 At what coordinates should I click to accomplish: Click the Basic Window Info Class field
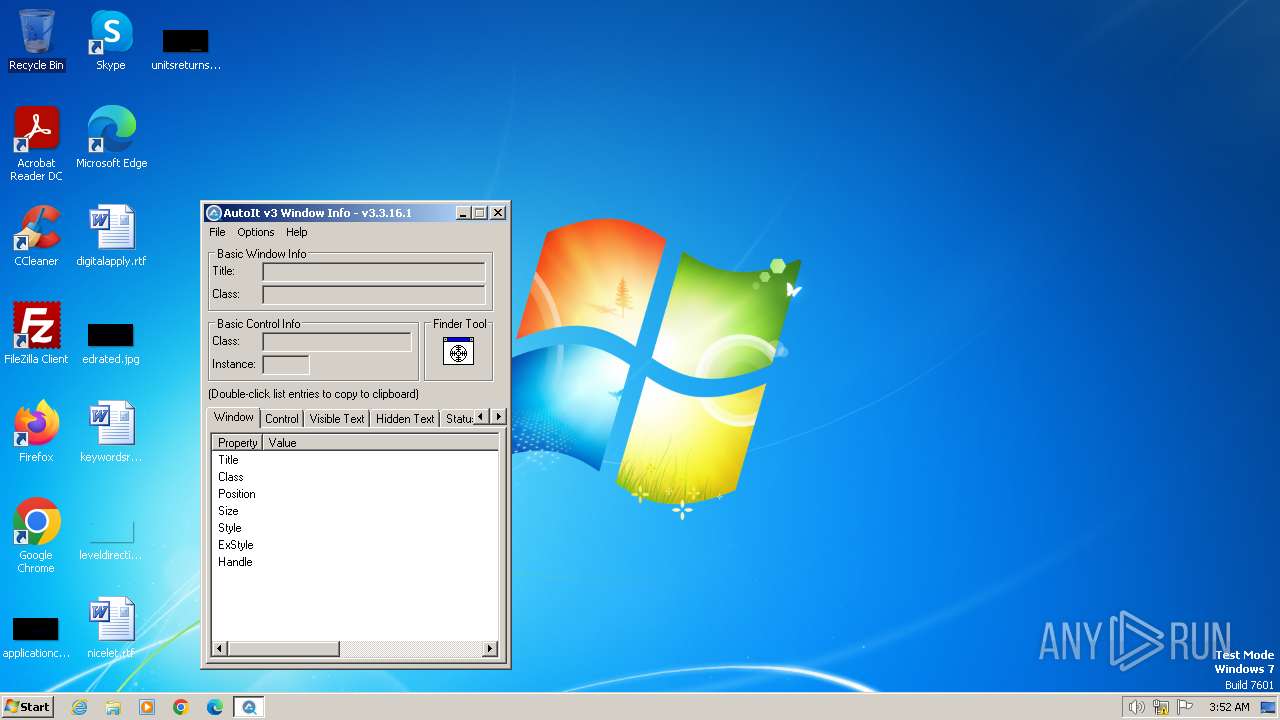(x=374, y=294)
